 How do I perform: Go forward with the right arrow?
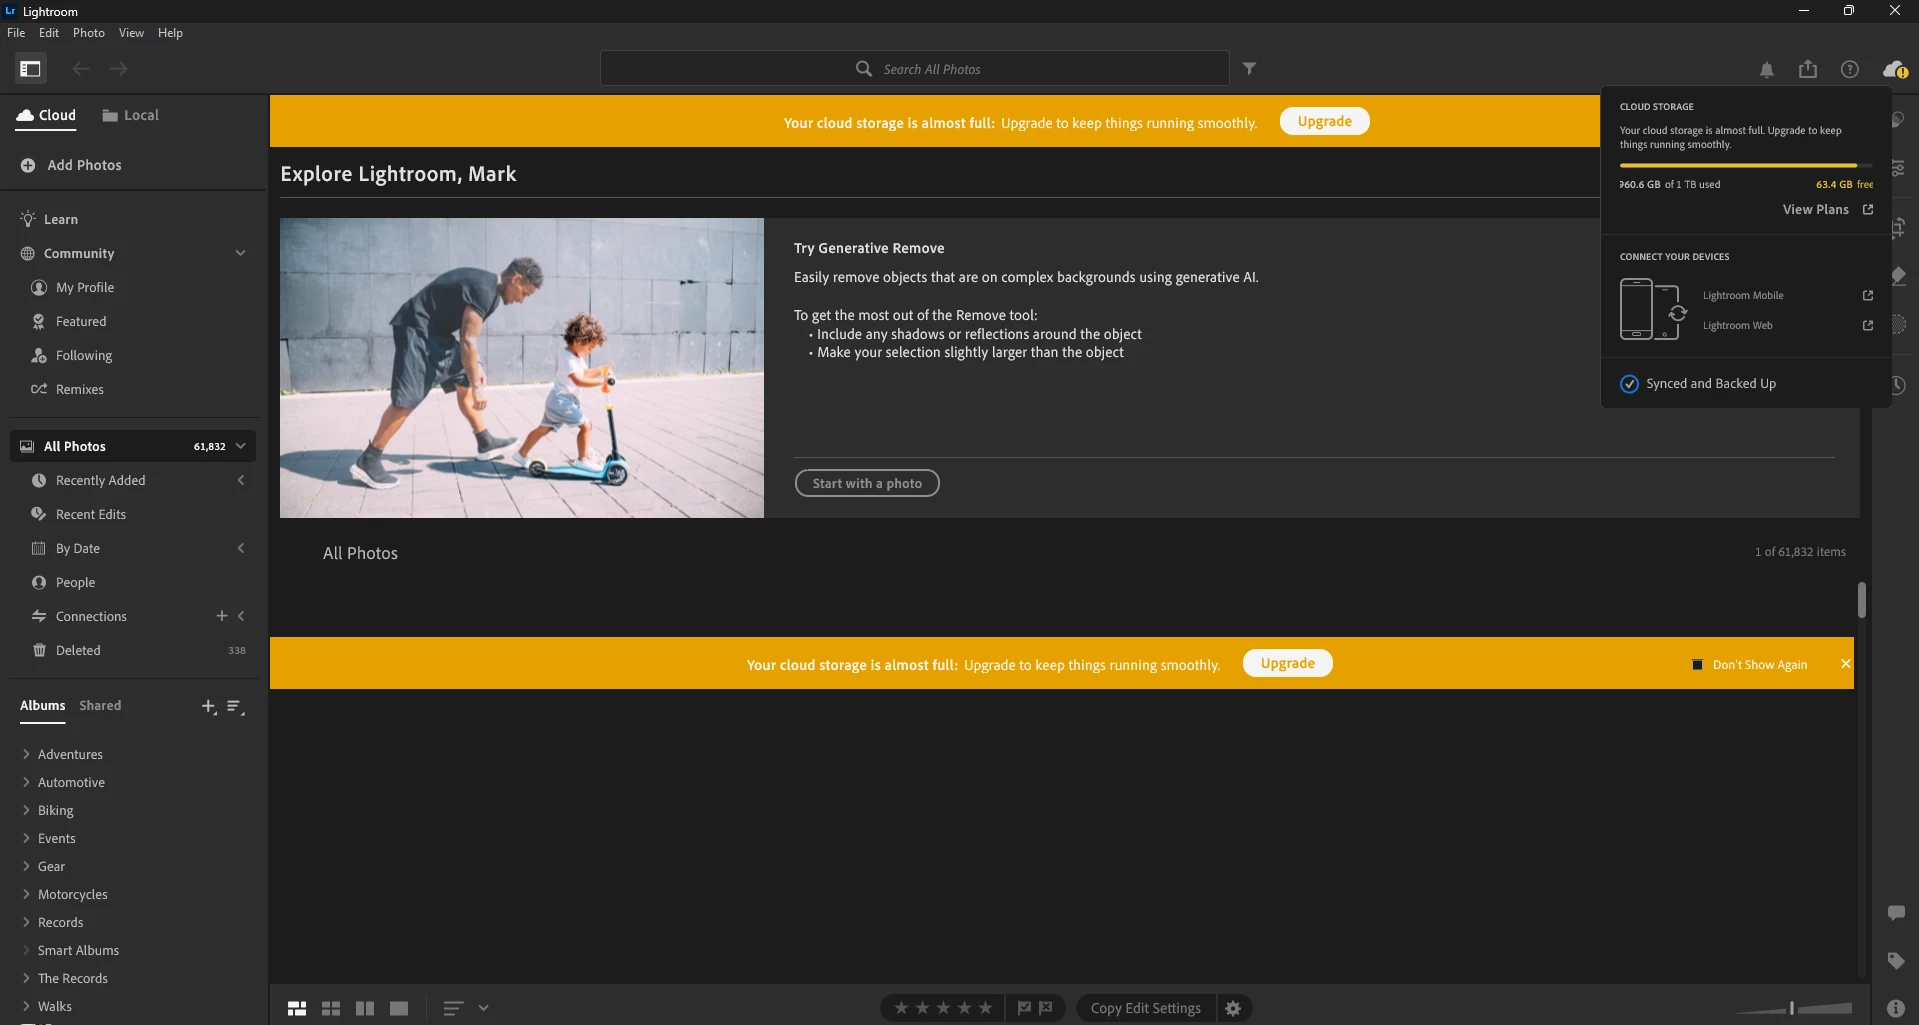119,69
